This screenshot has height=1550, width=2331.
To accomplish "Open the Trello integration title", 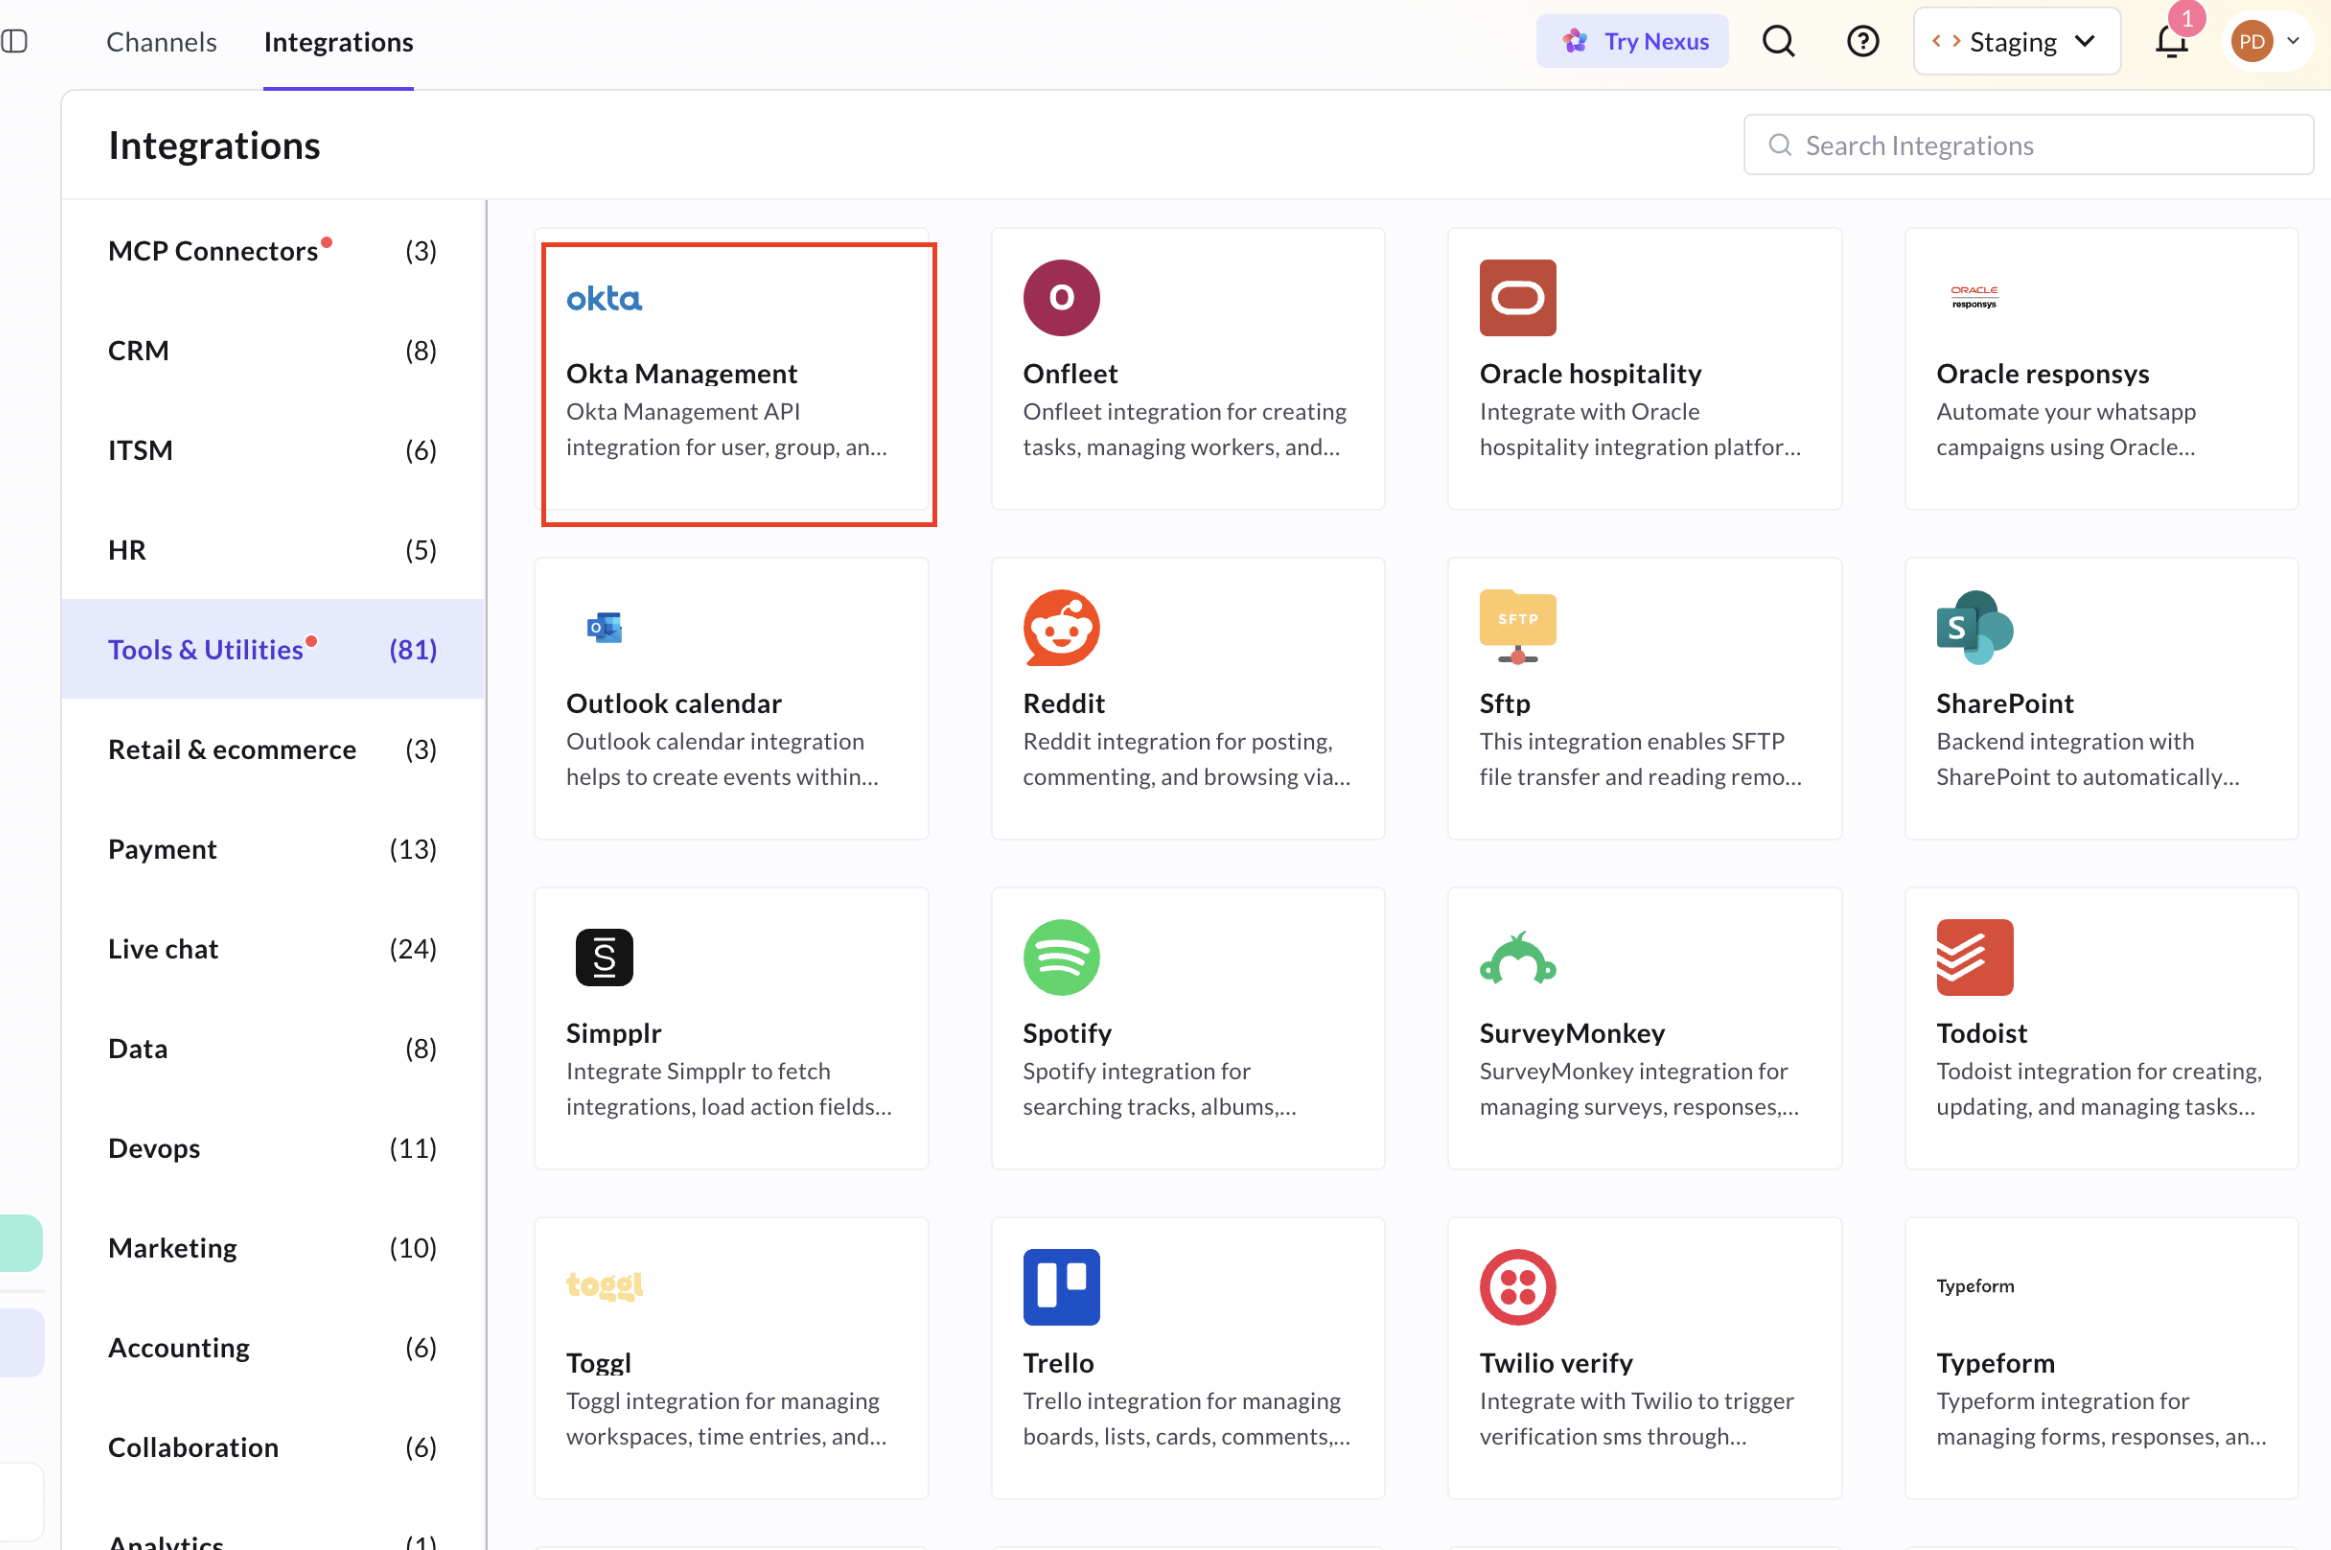I will point(1058,1363).
